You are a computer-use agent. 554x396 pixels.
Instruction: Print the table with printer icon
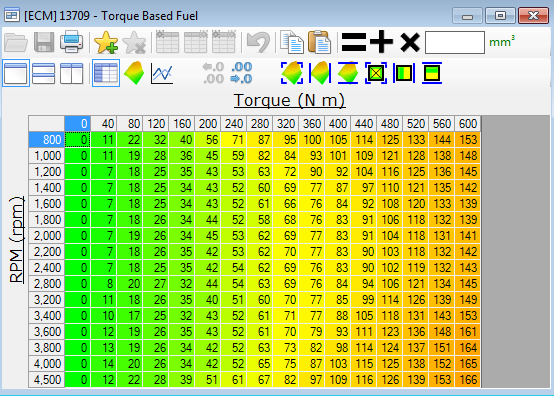point(72,42)
